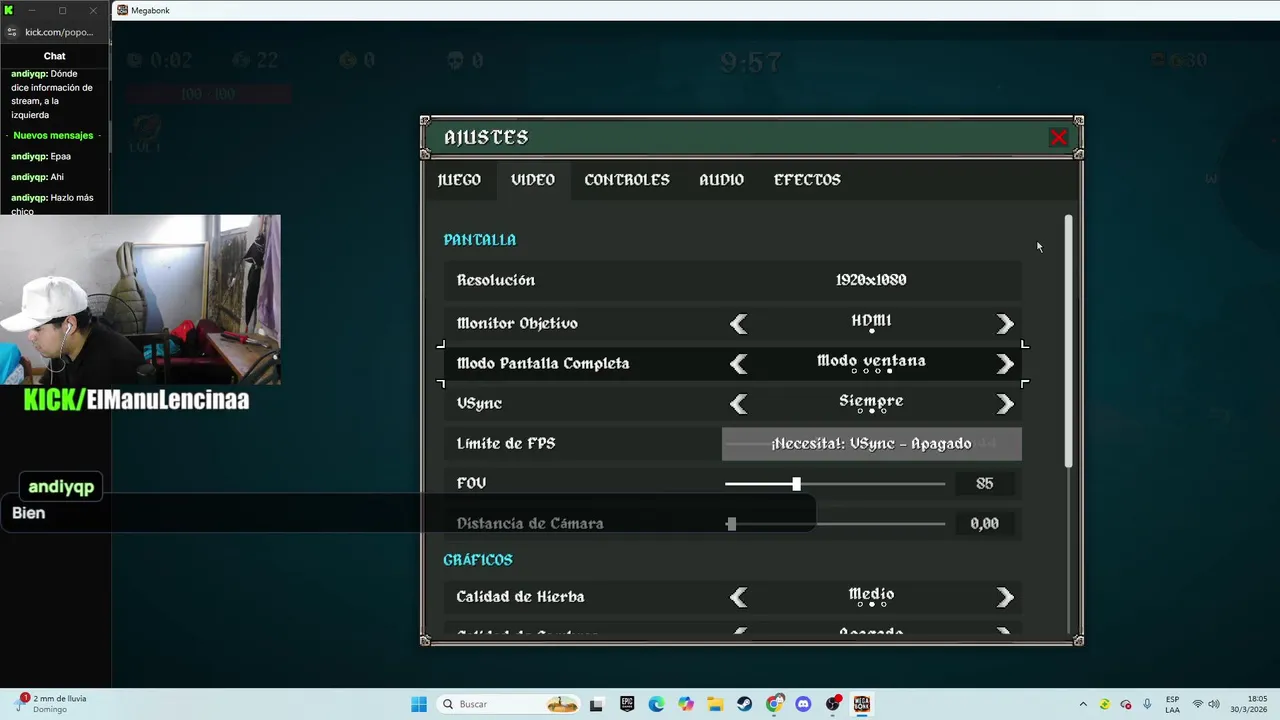
Task: Click the Gráficos section heading
Action: (x=478, y=560)
